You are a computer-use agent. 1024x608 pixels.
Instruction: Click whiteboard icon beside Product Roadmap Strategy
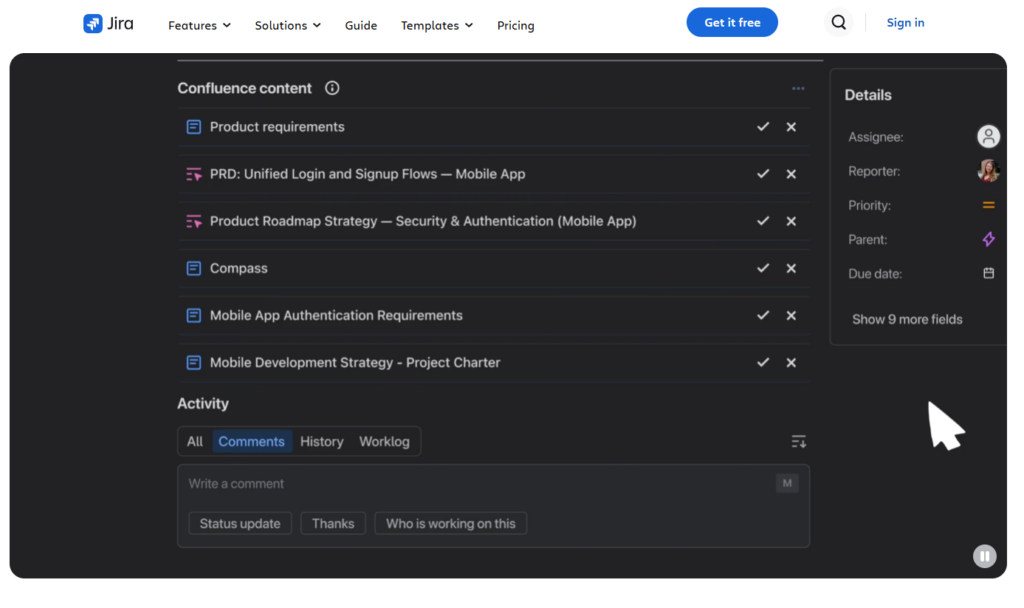[x=193, y=221]
